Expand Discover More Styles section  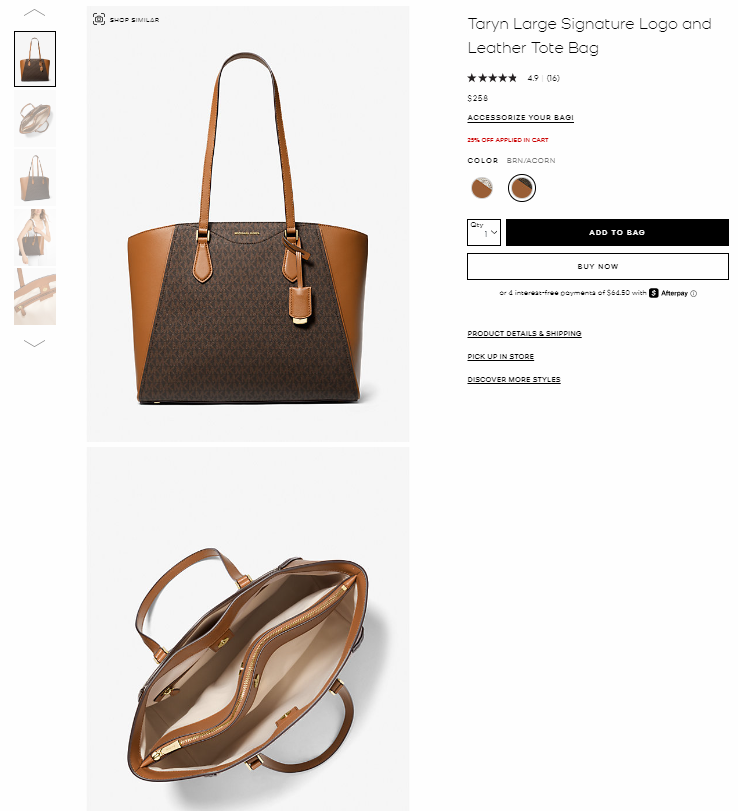pos(514,379)
